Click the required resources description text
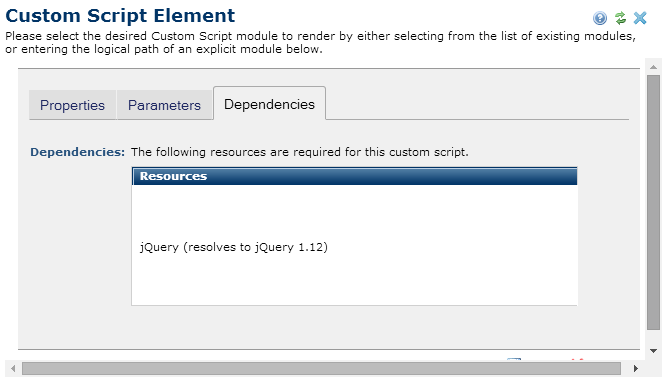 299,152
